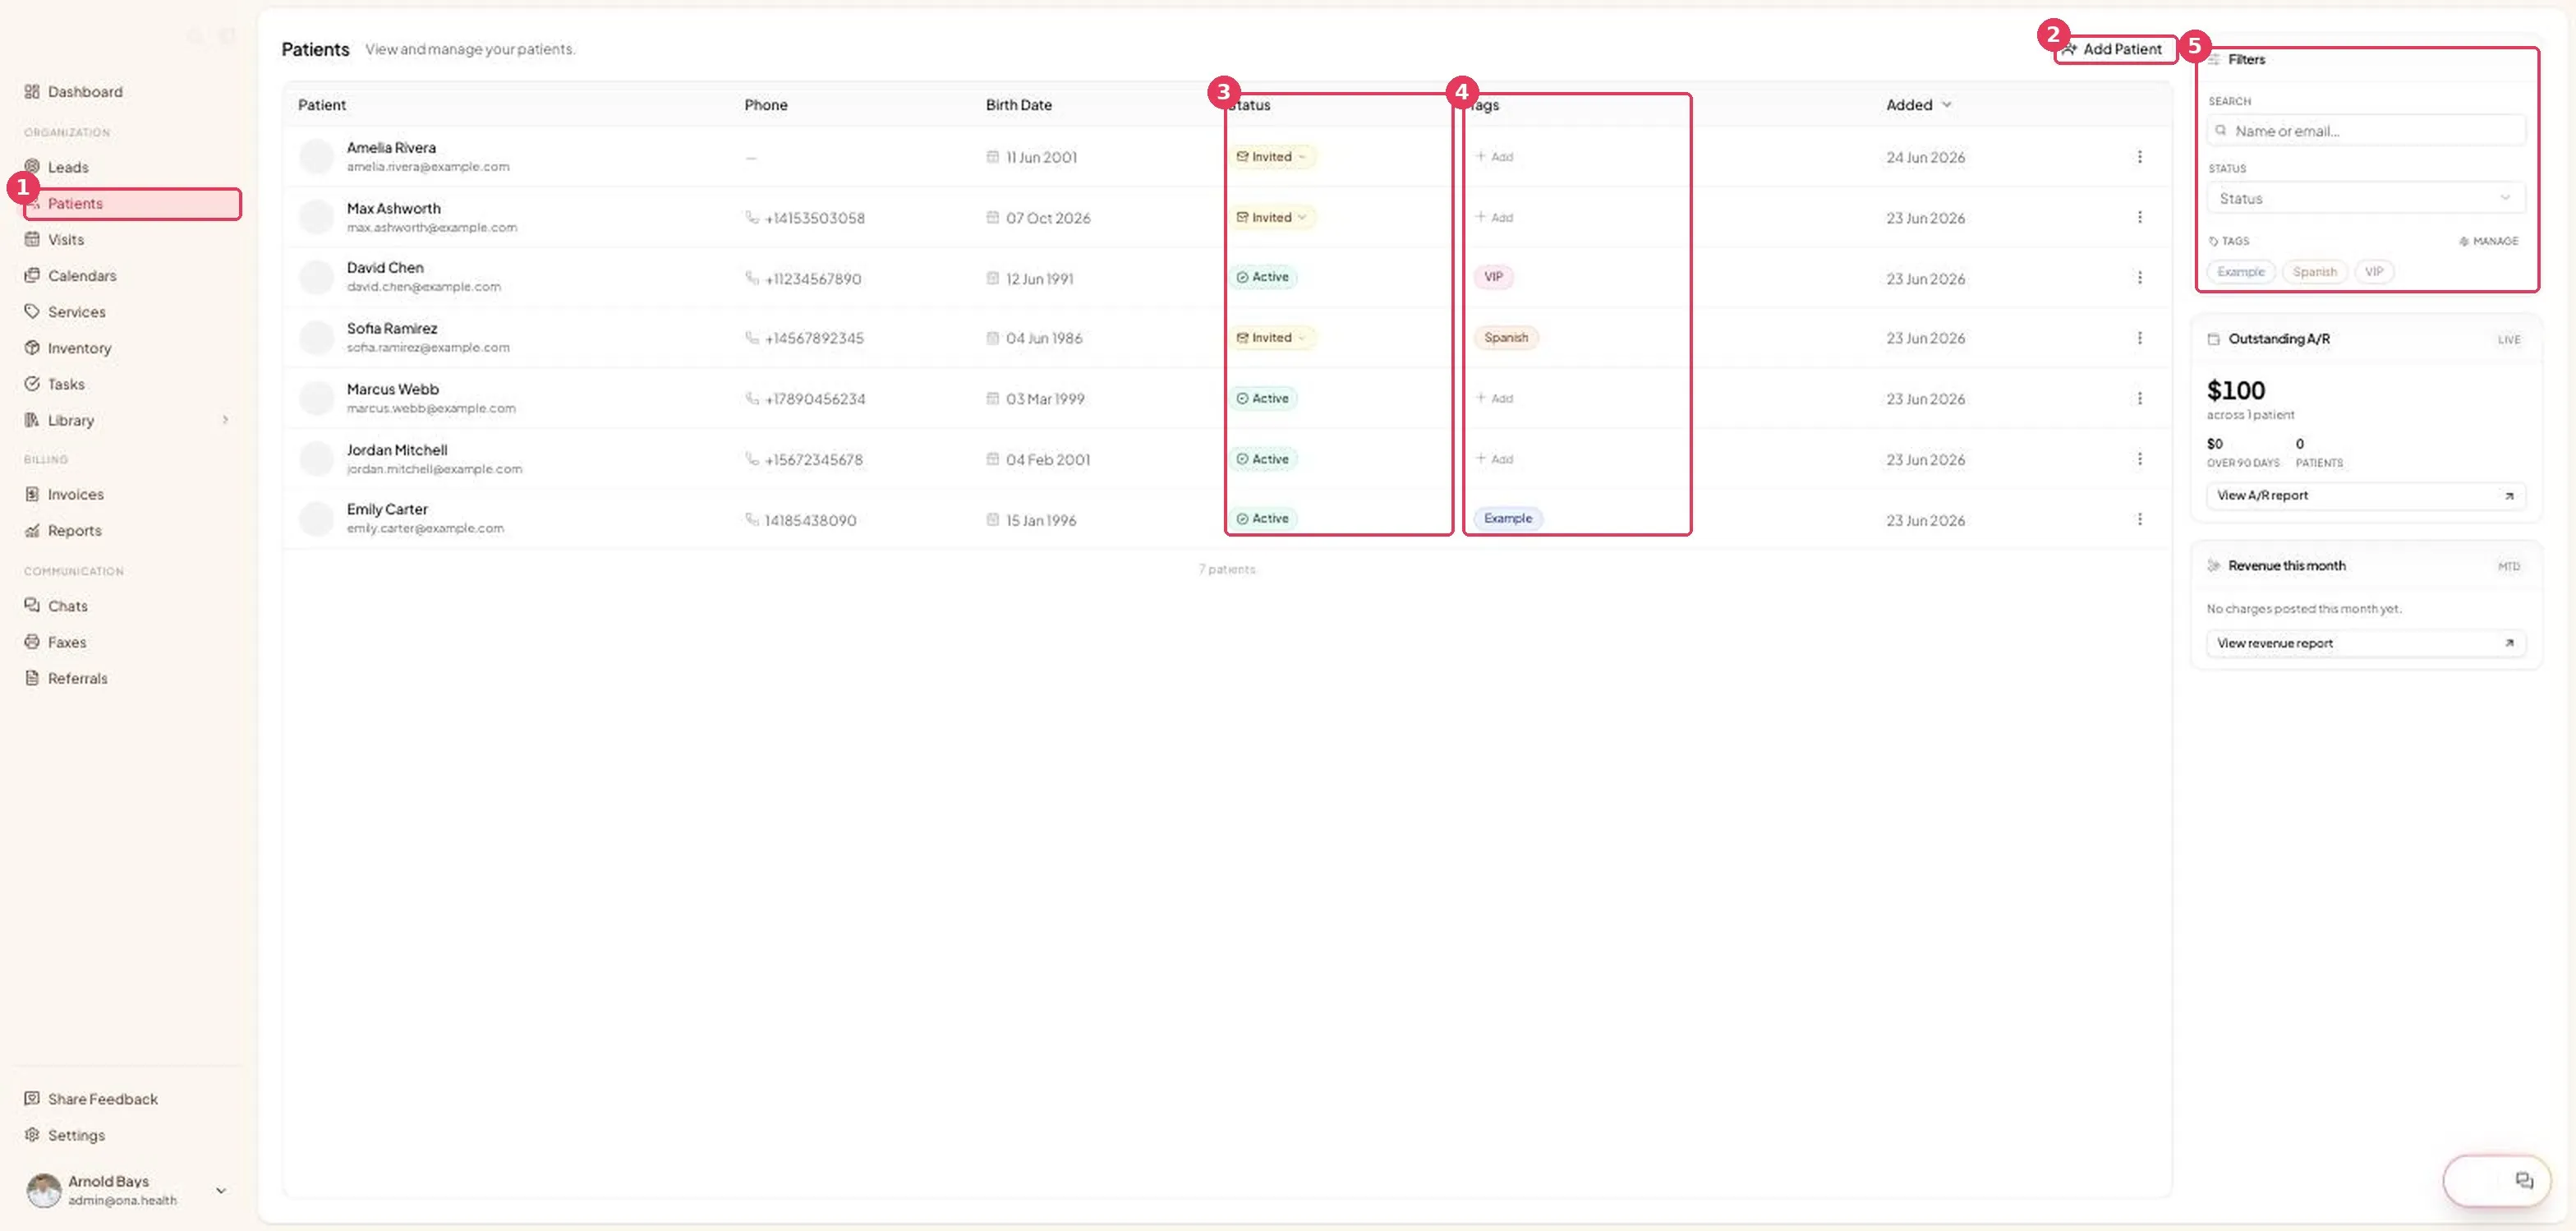
Task: Add a tag to Amelia Rivera
Action: click(x=1494, y=157)
